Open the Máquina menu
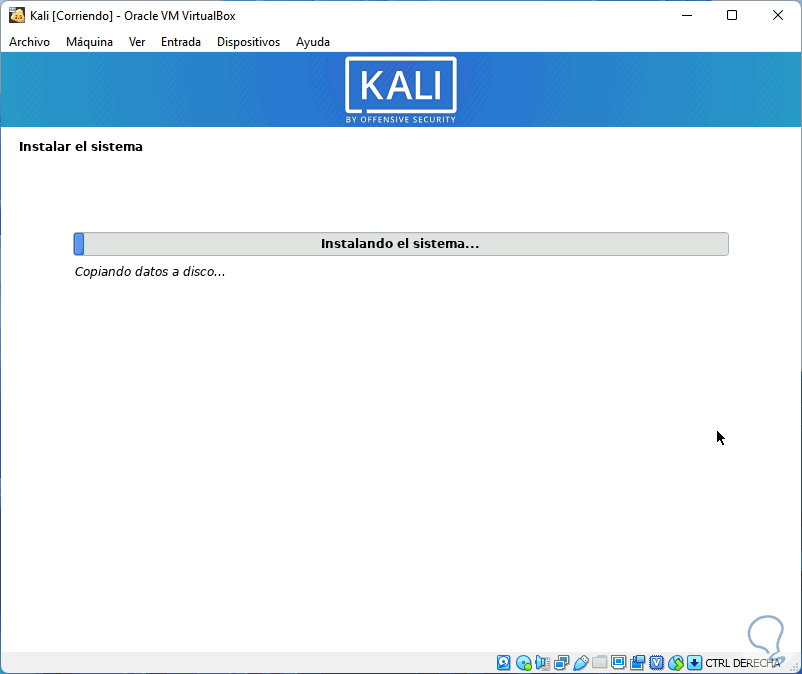 tap(89, 42)
